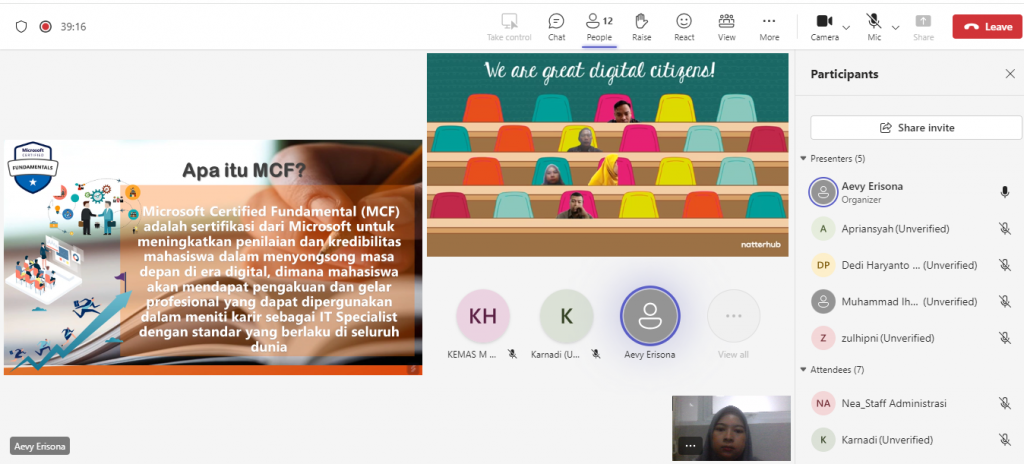Click the 39:16 meeting timer
The image size is (1024, 464).
pyautogui.click(x=73, y=27)
